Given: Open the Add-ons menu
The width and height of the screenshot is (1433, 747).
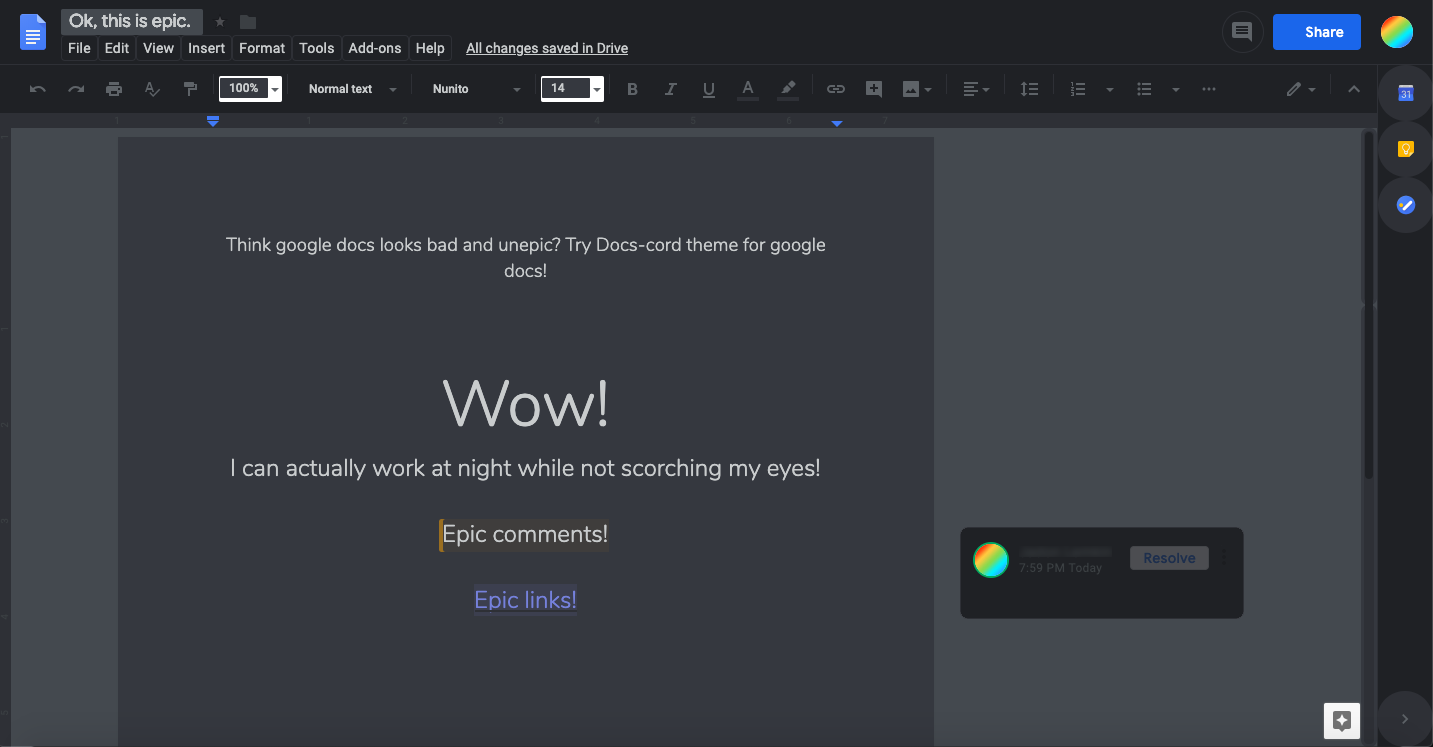Looking at the screenshot, I should point(375,48).
